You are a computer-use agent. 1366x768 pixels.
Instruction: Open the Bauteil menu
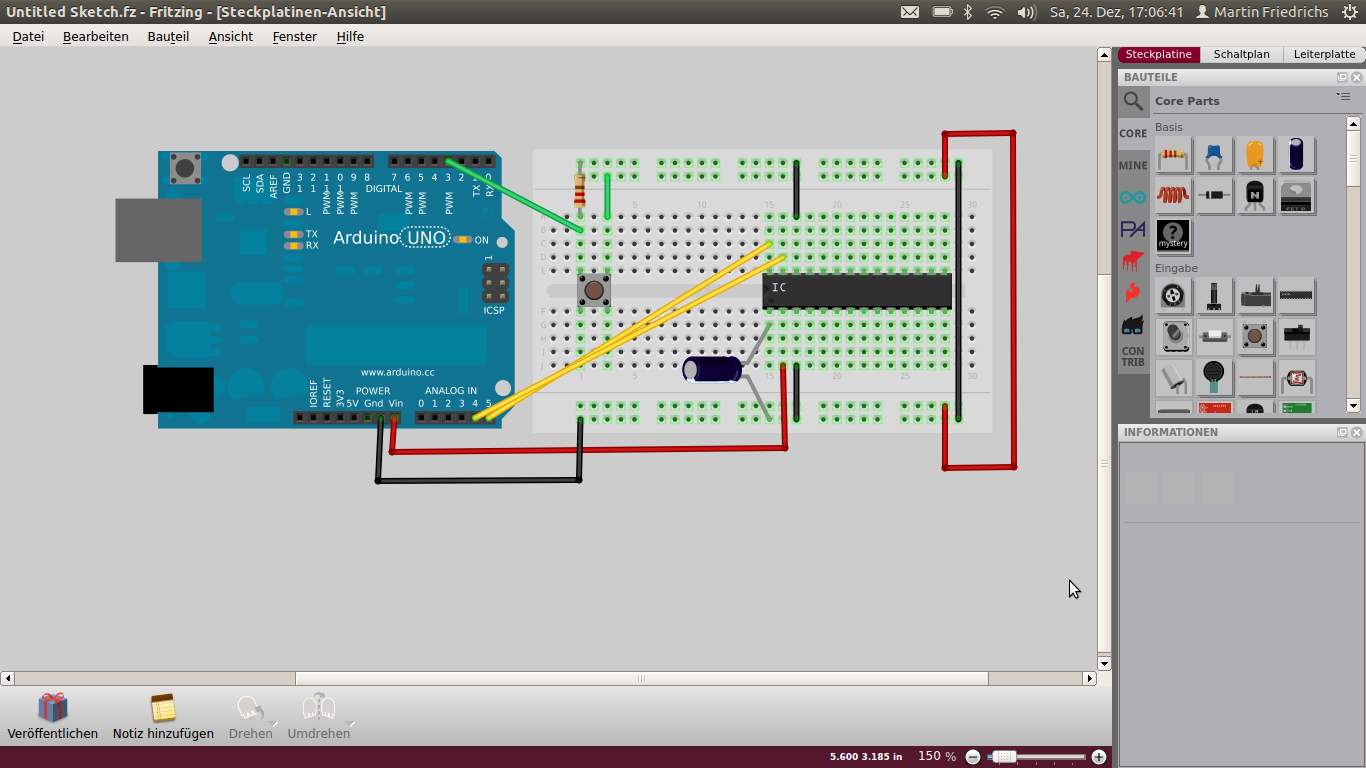(168, 36)
